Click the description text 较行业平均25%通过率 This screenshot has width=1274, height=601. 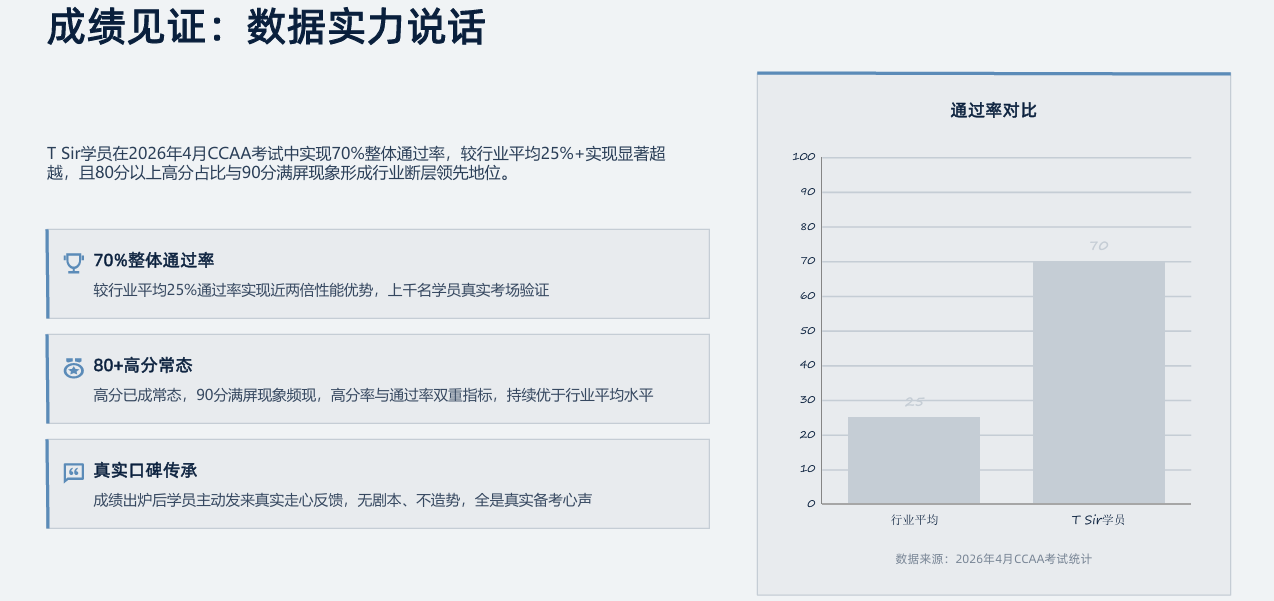tap(321, 291)
